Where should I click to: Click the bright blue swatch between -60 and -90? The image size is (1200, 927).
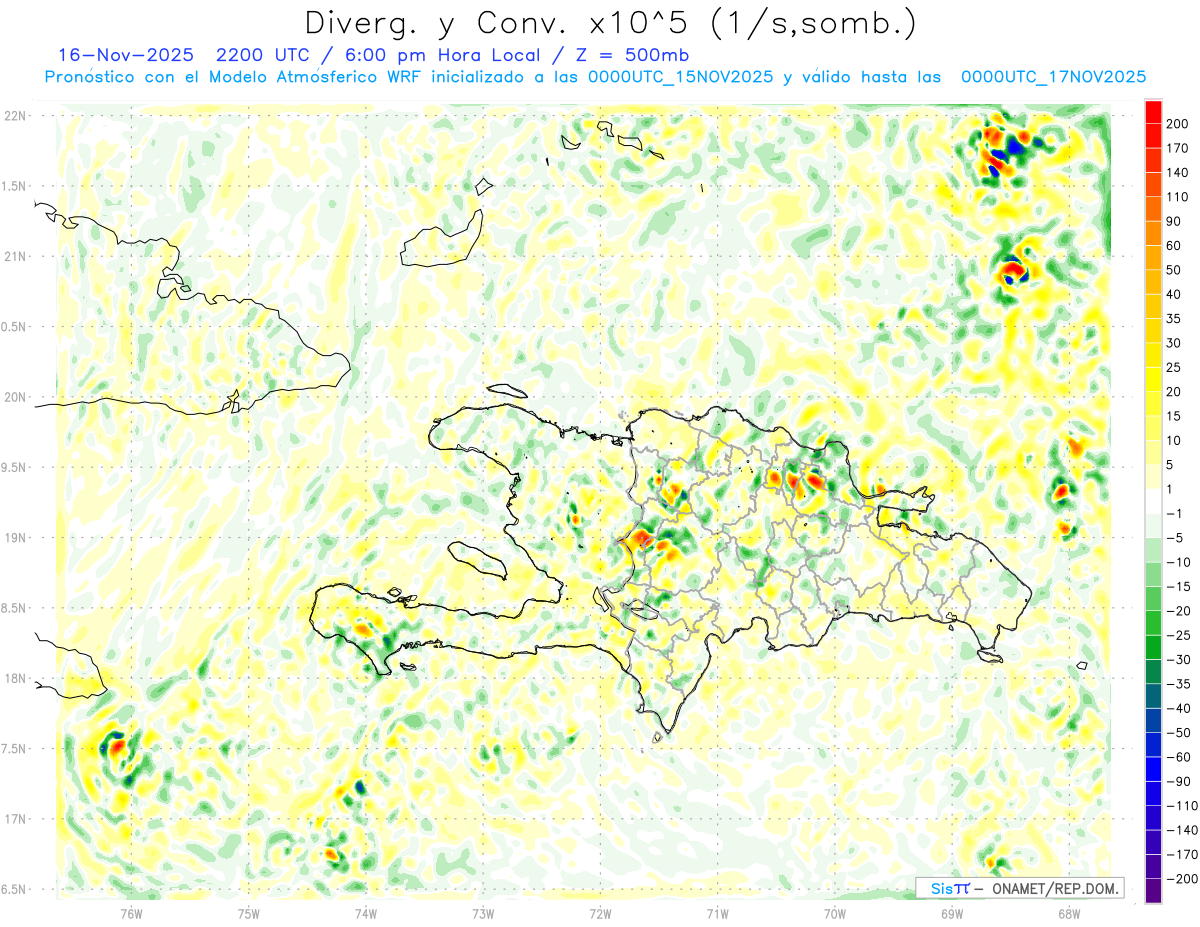(1153, 769)
